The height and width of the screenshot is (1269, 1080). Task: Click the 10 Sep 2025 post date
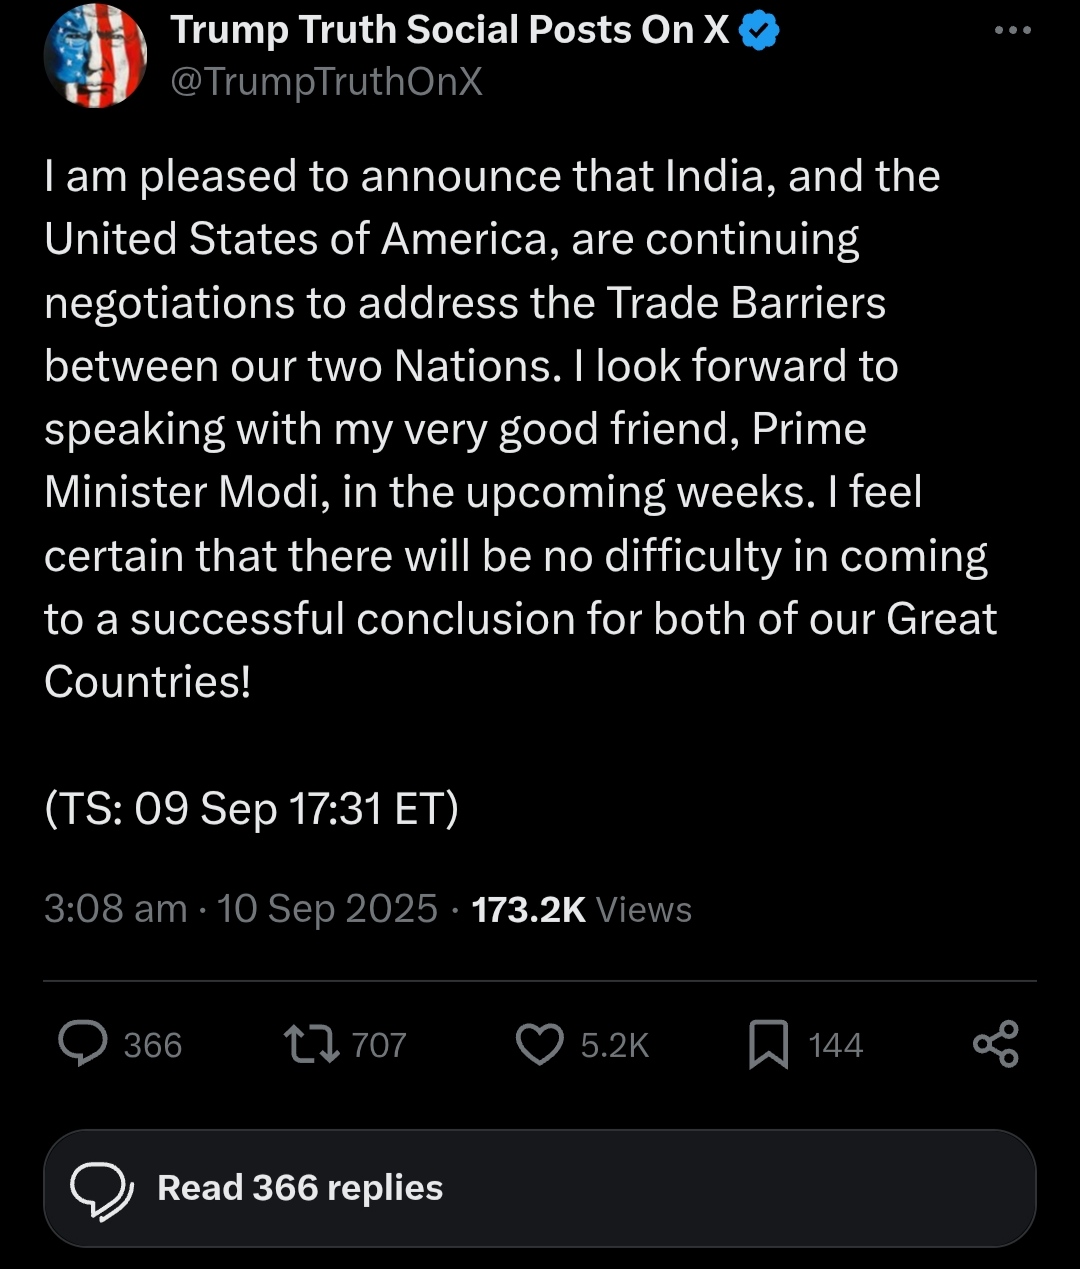[327, 909]
